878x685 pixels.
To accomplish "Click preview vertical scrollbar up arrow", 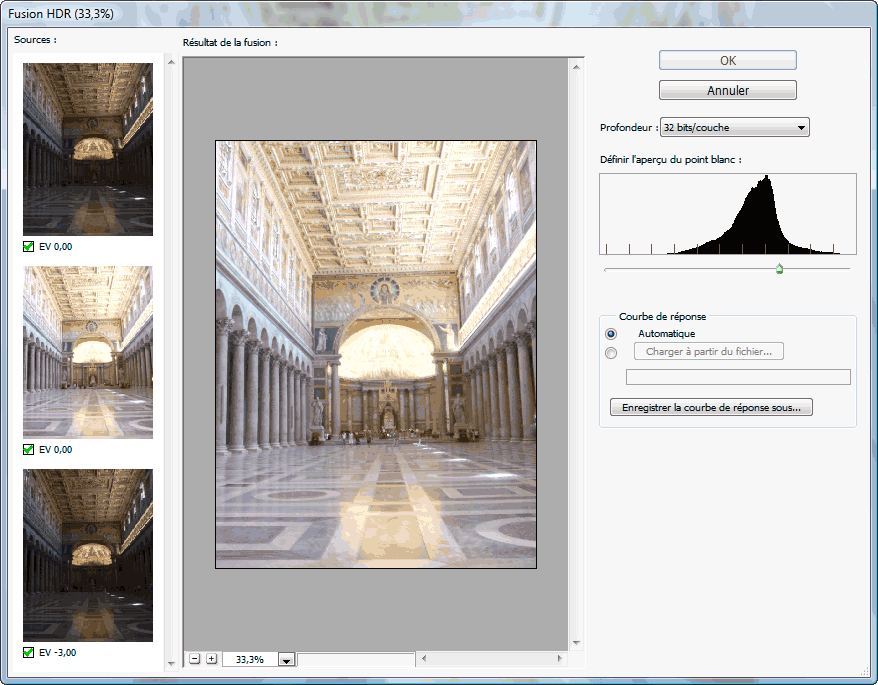I will (576, 68).
